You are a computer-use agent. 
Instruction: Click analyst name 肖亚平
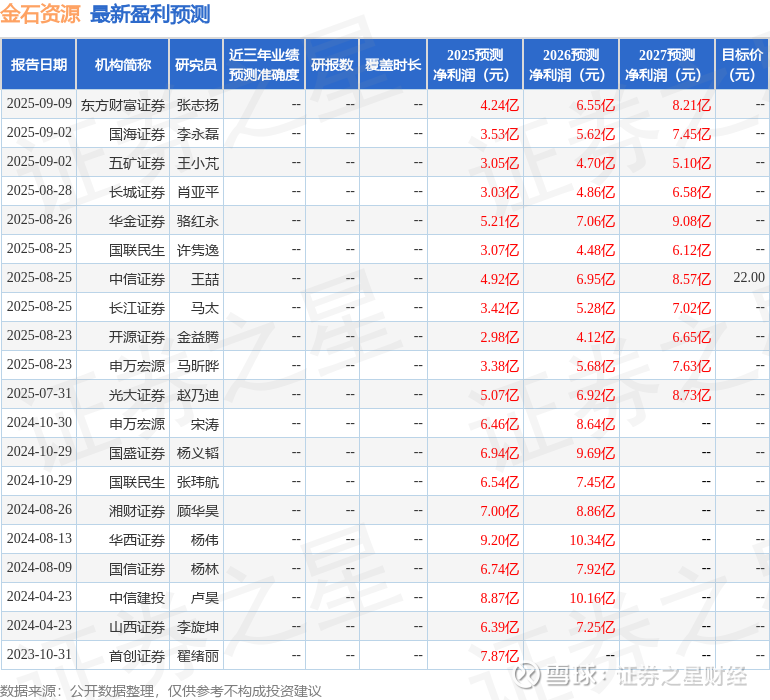point(197,193)
